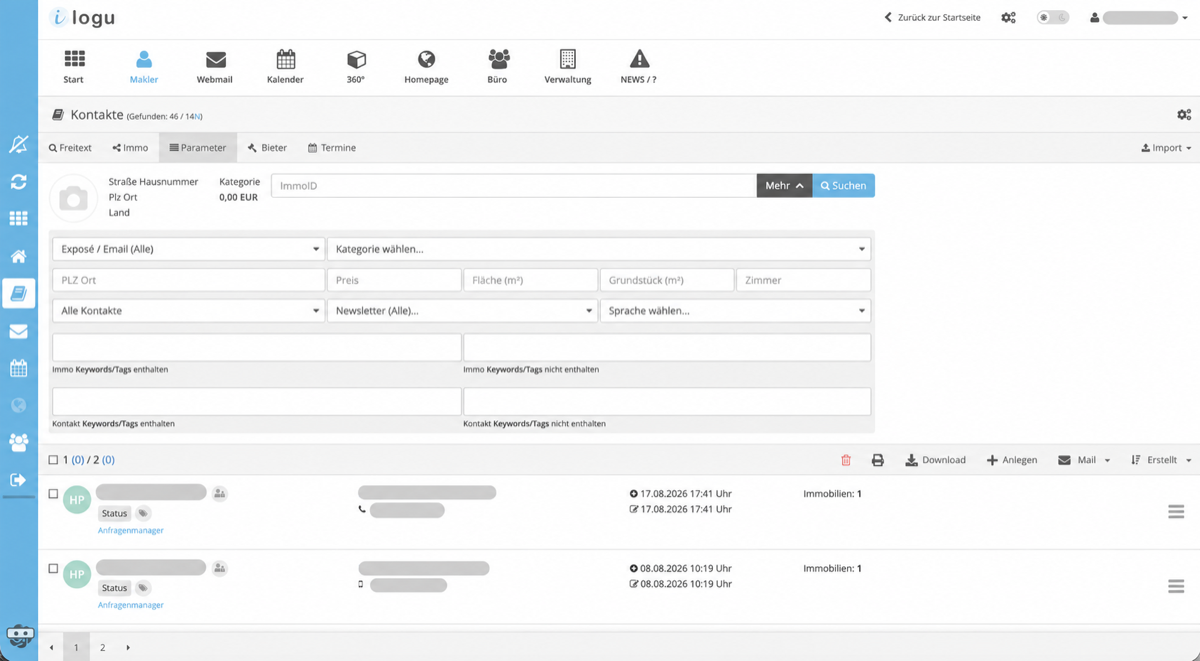Open hamburger menu of 08.08.2026 contact
The image size is (1200, 661).
pos(1176,587)
